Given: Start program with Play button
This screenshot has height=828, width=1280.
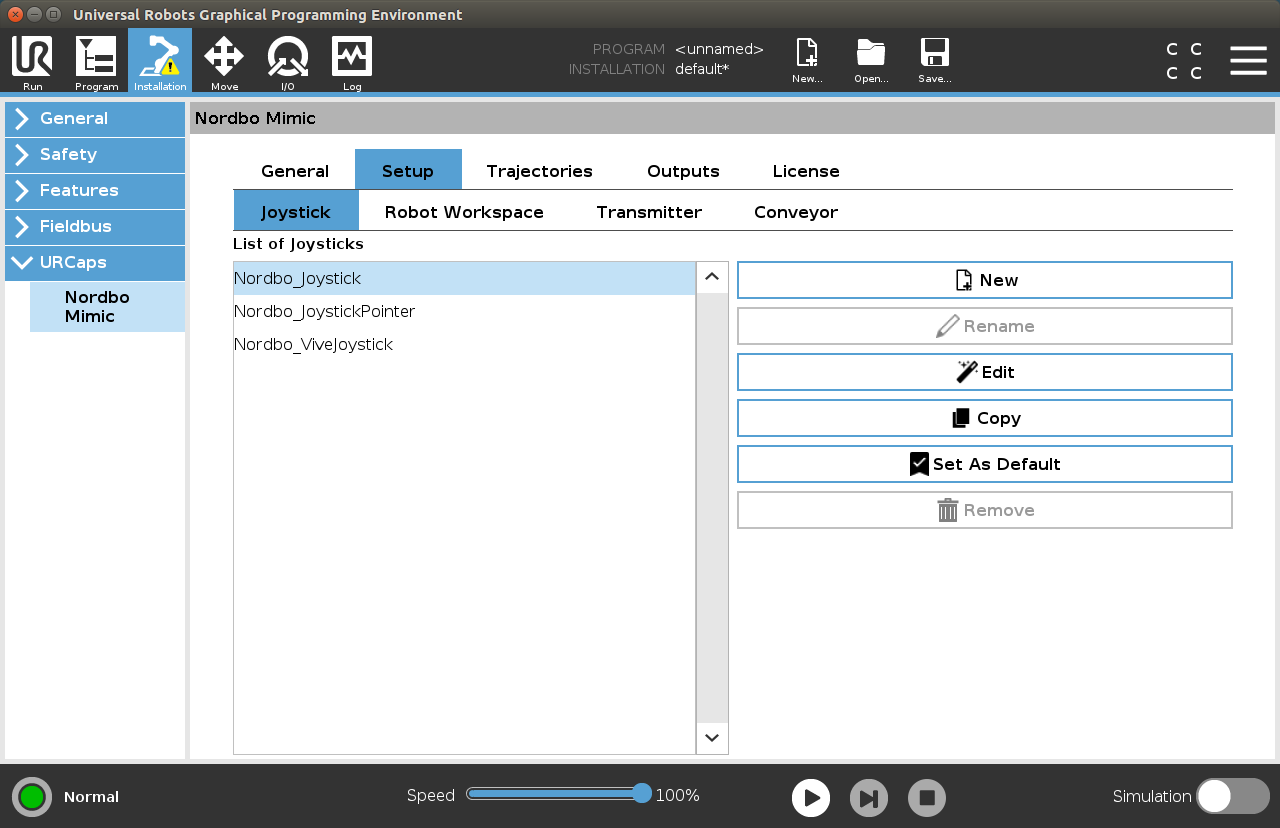Looking at the screenshot, I should click(x=811, y=798).
